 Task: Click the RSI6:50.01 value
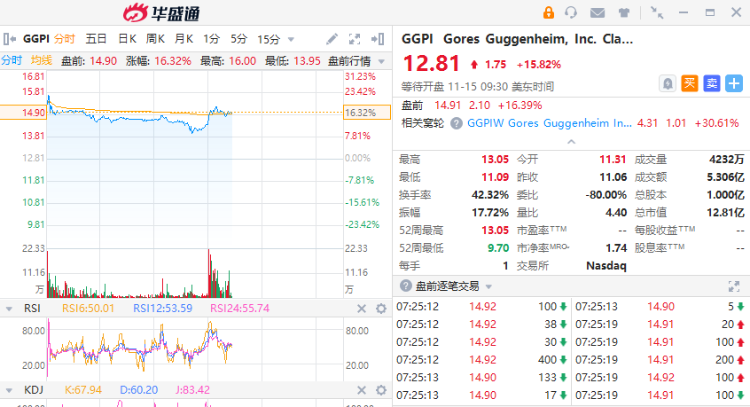click(88, 308)
